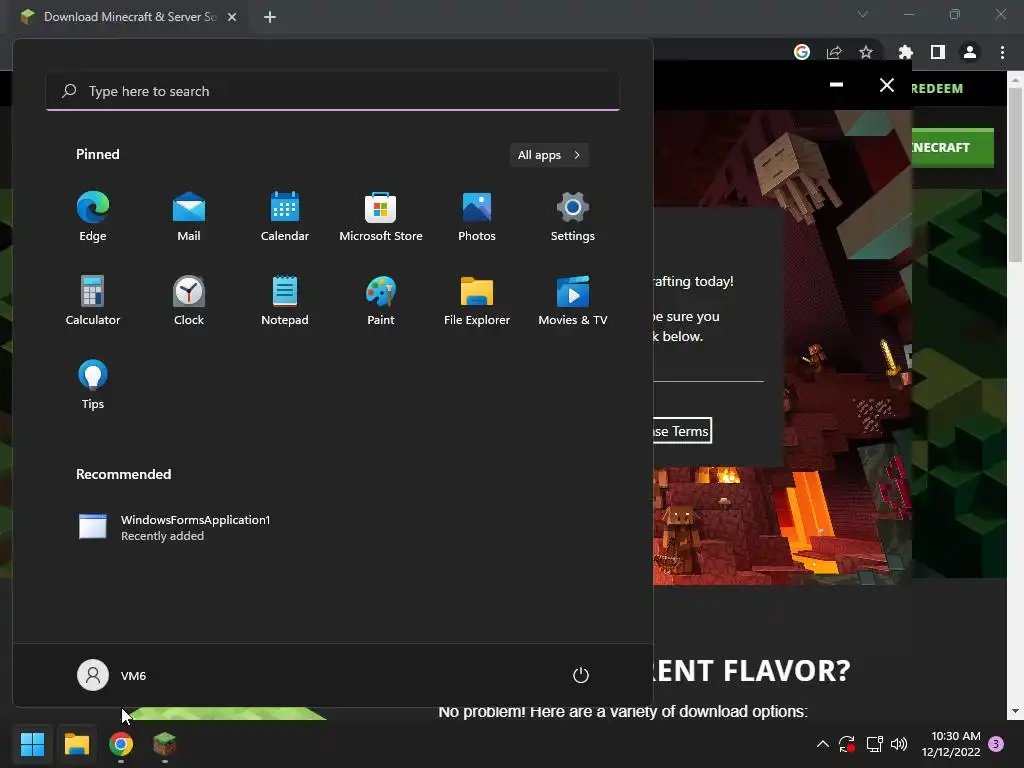The height and width of the screenshot is (768, 1024).
Task: Open the Edge browser from pinned apps
Action: coord(93,217)
